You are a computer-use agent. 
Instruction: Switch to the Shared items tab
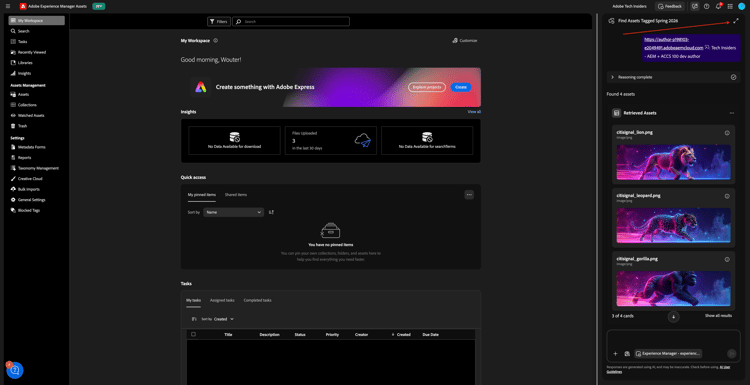(x=236, y=195)
